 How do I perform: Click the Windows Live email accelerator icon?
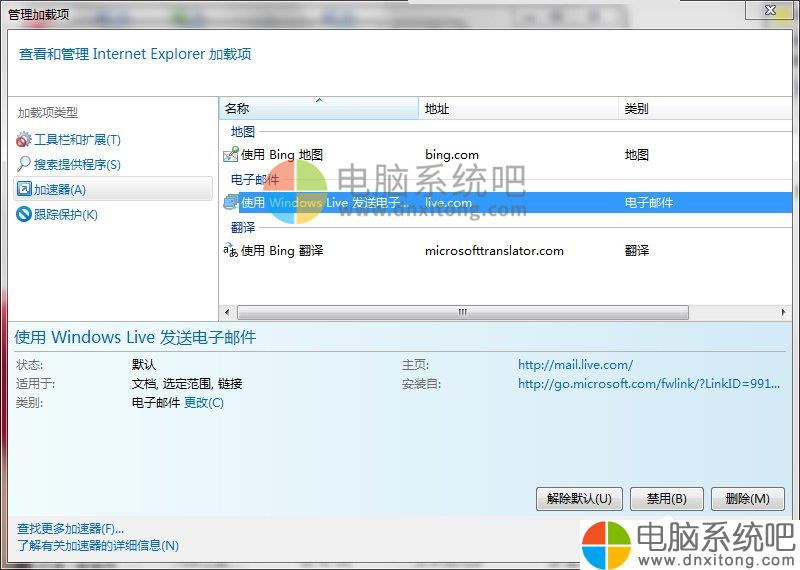tap(230, 203)
